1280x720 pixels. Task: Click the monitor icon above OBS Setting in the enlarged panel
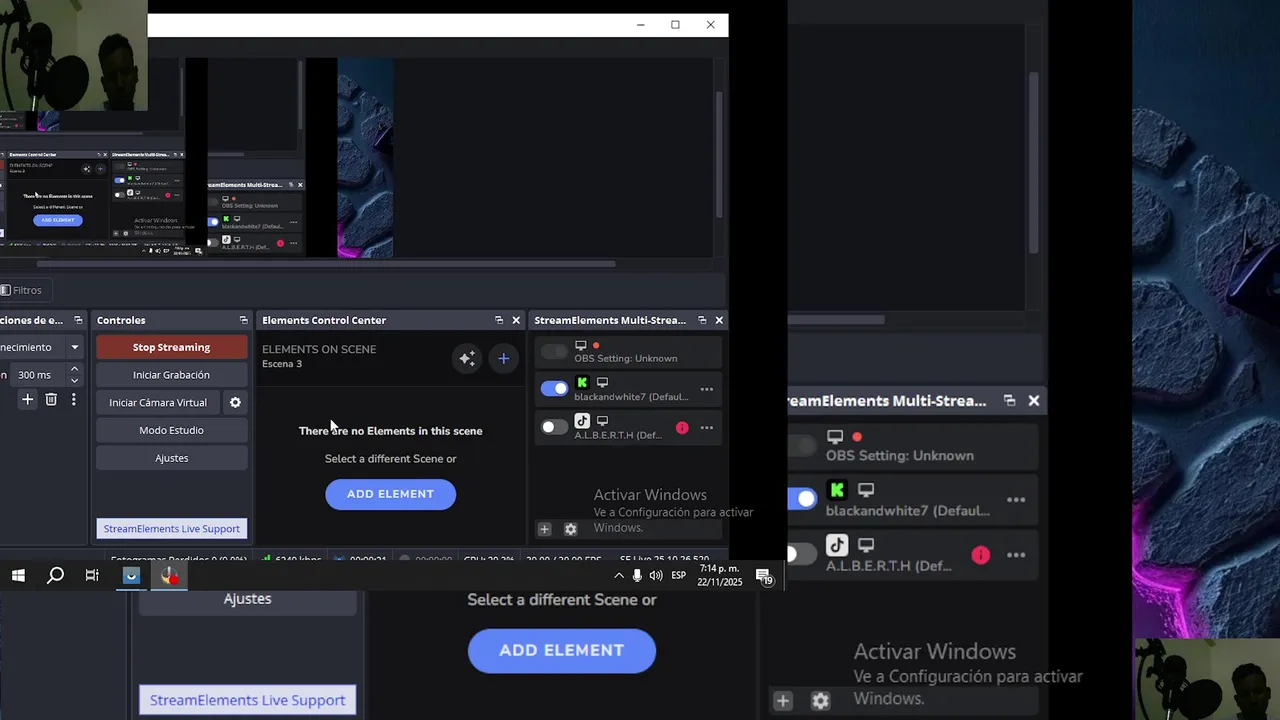835,437
